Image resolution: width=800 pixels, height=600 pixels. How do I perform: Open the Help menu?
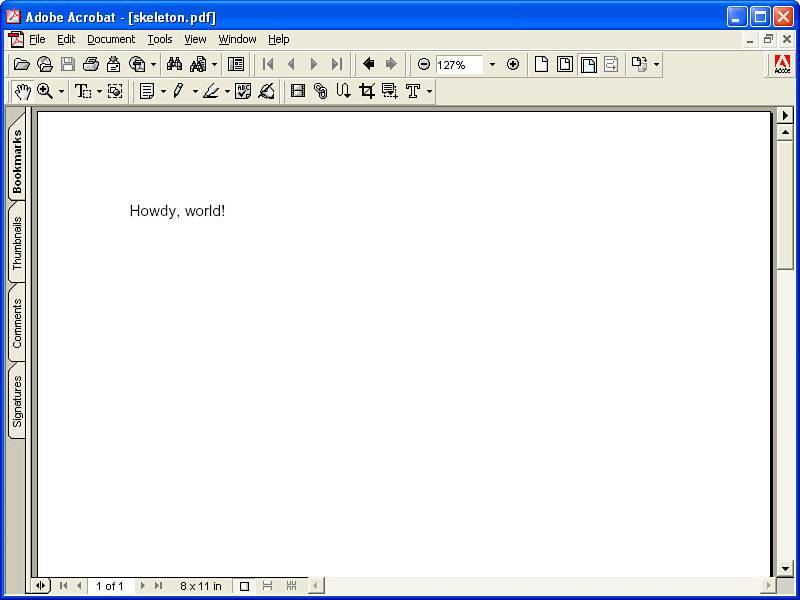pyautogui.click(x=279, y=39)
